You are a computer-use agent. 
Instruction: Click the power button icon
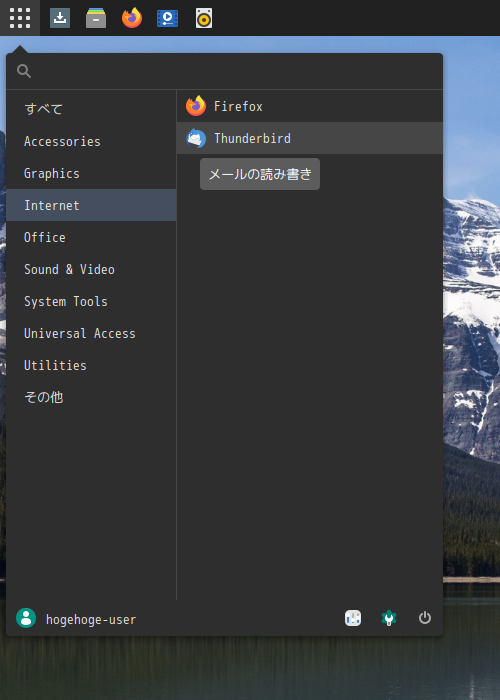pos(425,618)
